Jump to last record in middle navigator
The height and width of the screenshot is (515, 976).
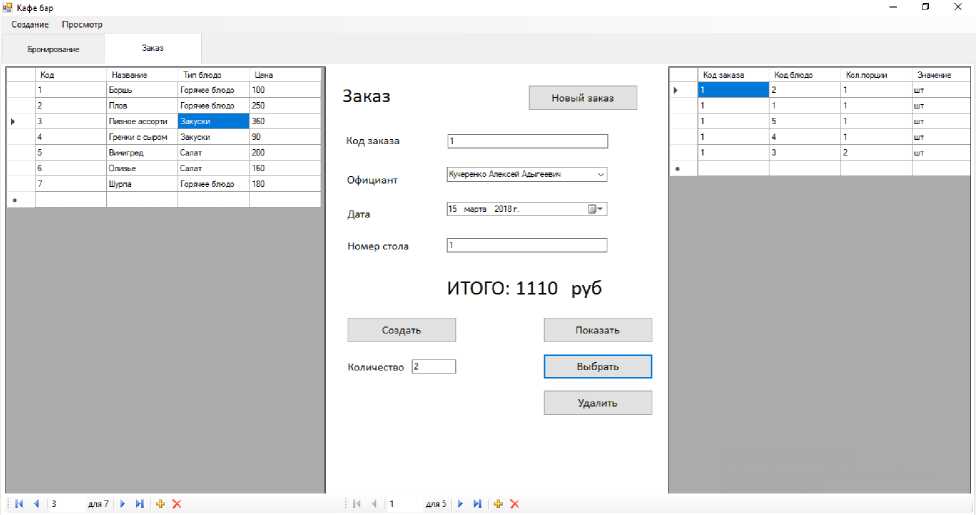coord(477,504)
